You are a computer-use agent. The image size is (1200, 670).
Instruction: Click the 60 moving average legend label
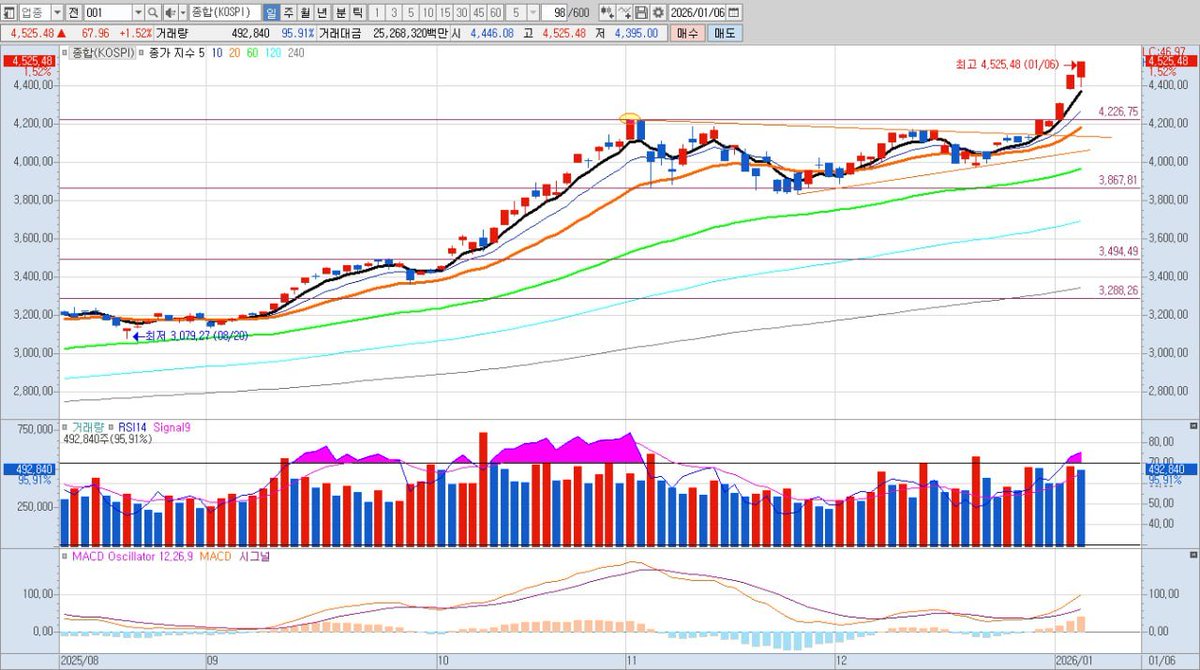coord(252,52)
